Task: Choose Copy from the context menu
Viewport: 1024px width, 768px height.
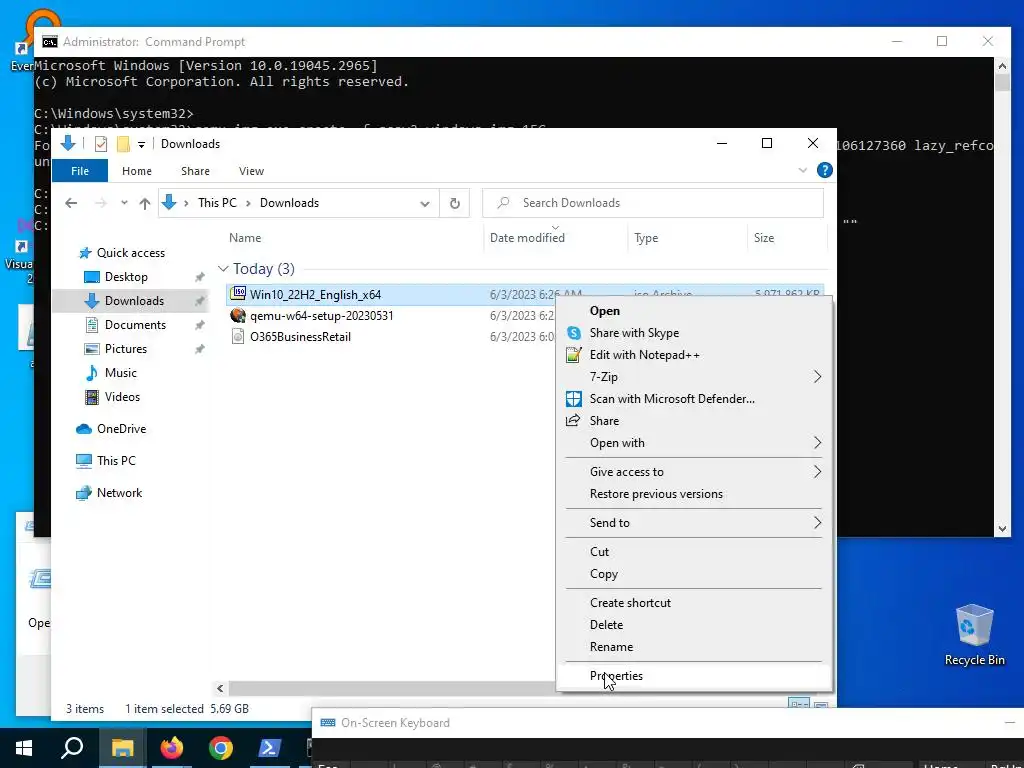Action: (x=694, y=574)
